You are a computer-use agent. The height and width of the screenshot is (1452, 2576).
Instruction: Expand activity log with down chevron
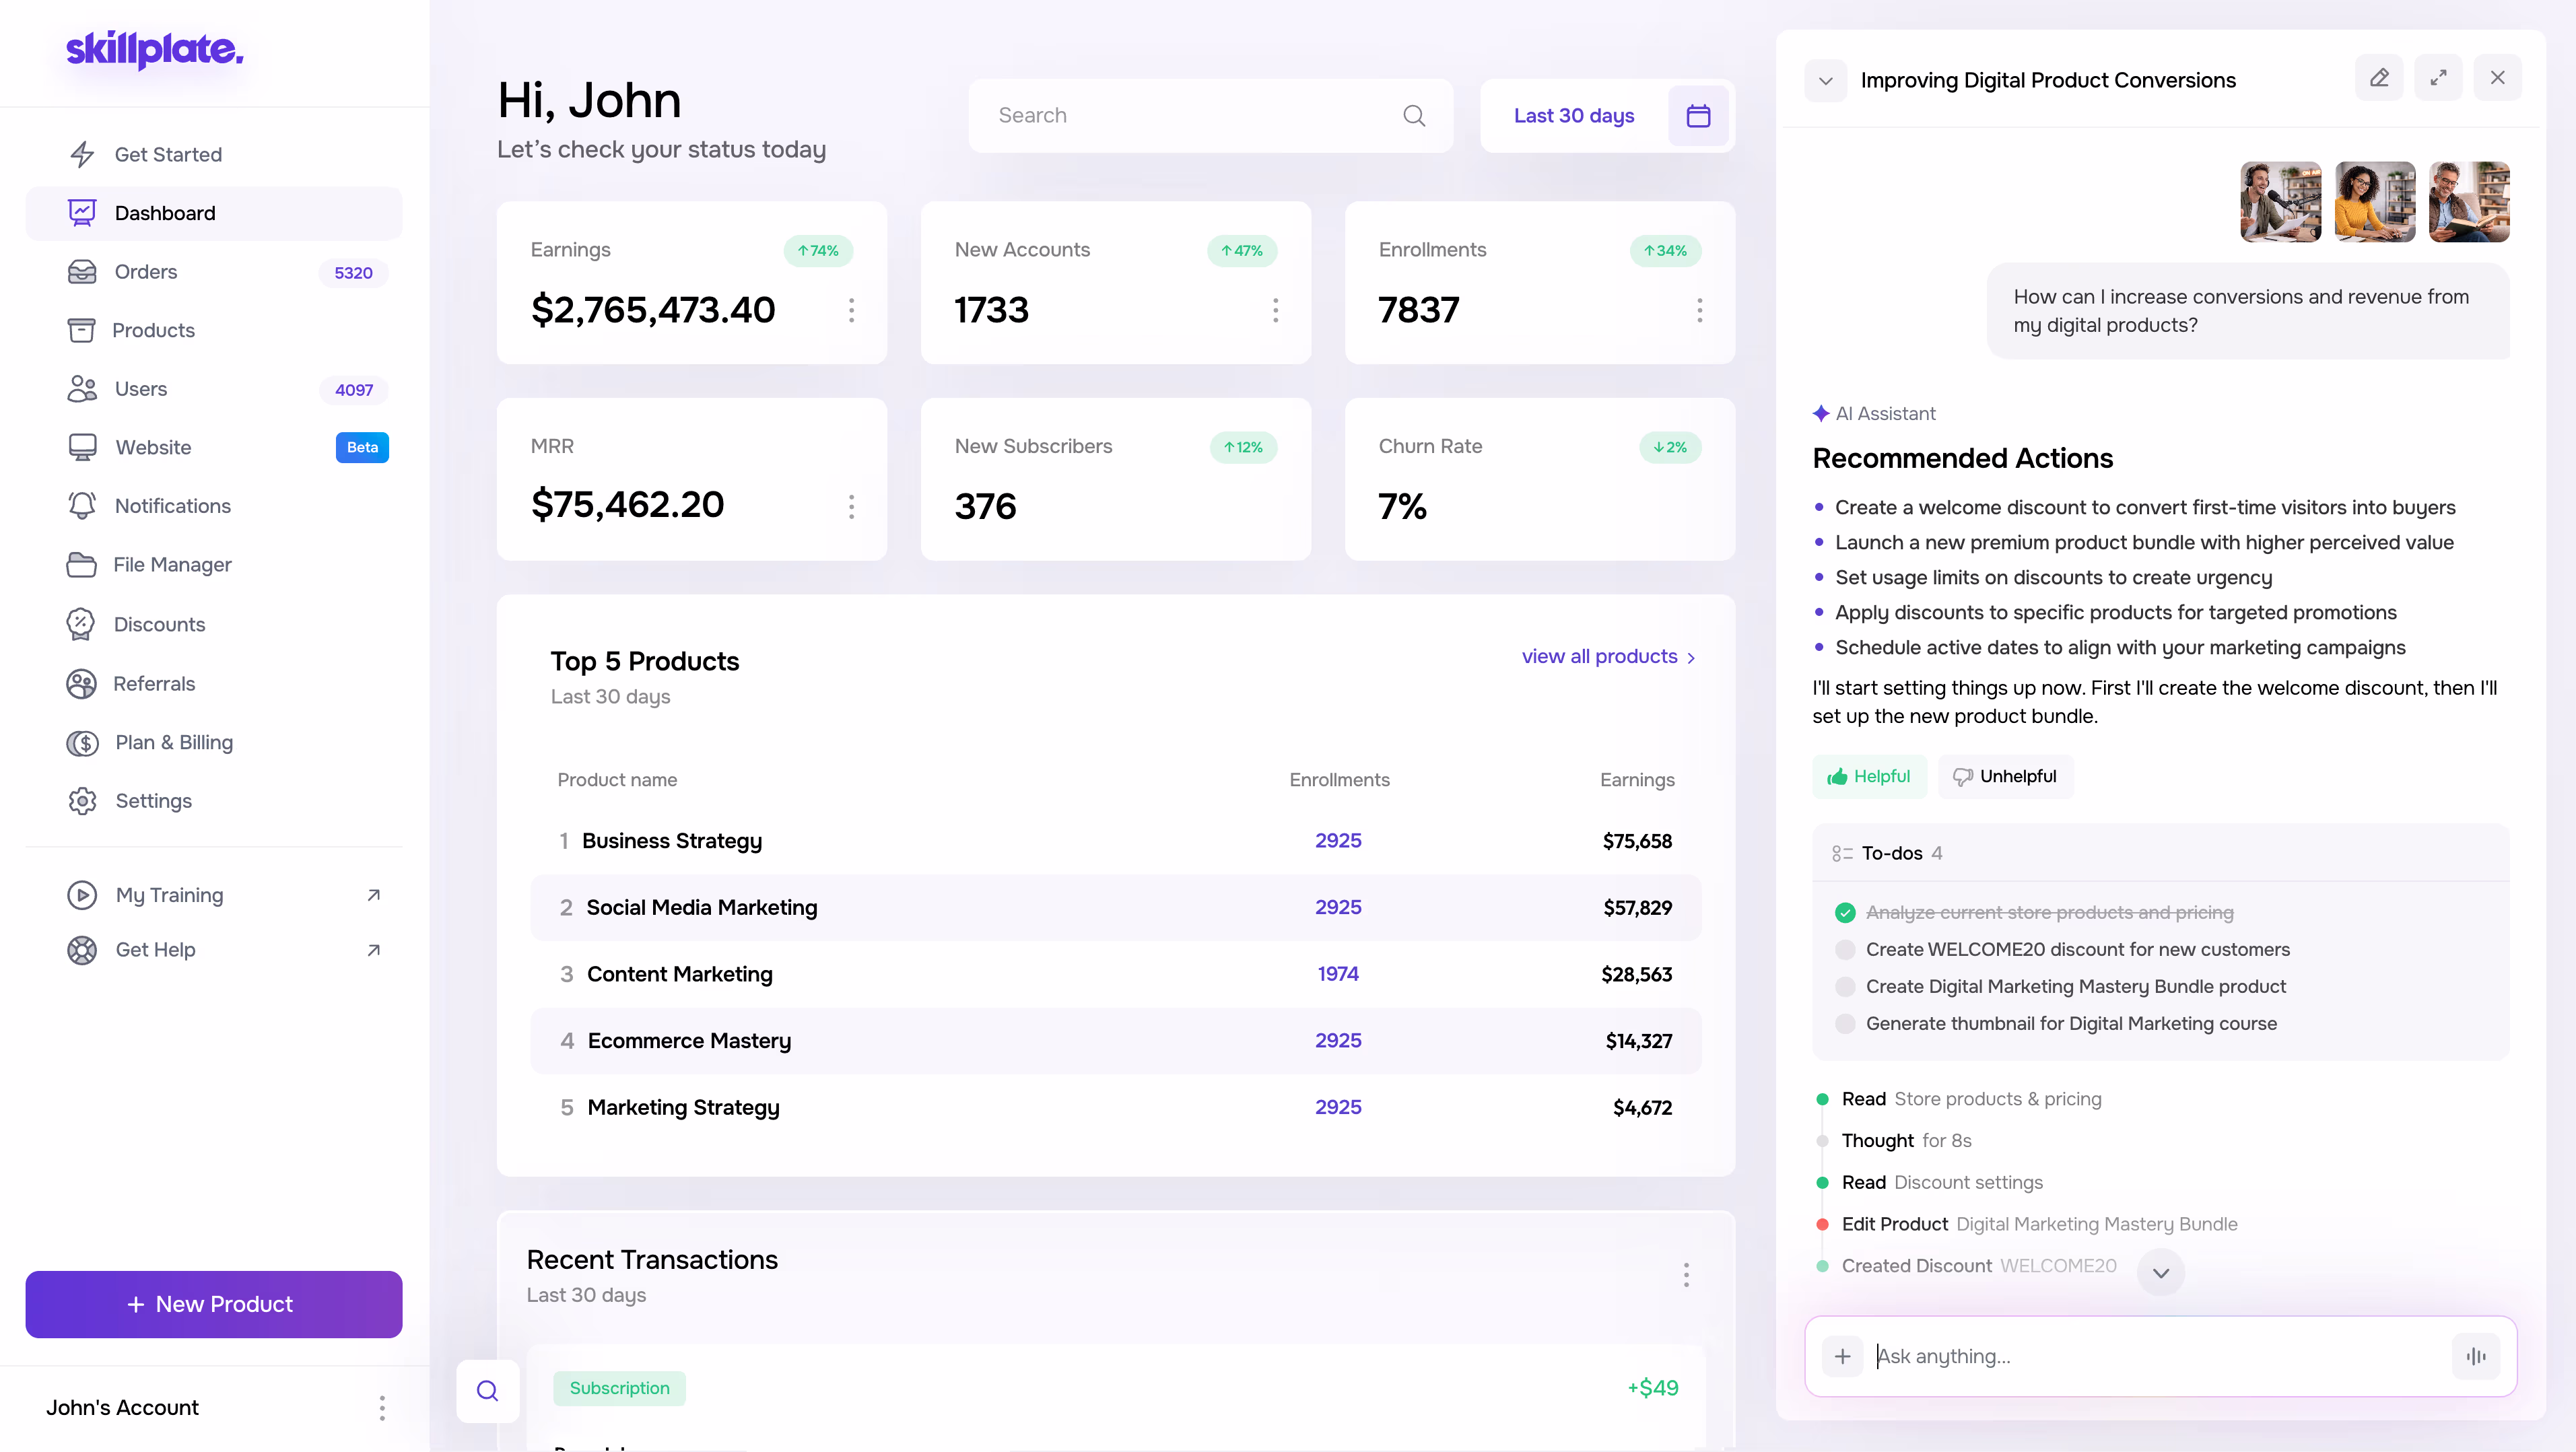pos(2160,1272)
